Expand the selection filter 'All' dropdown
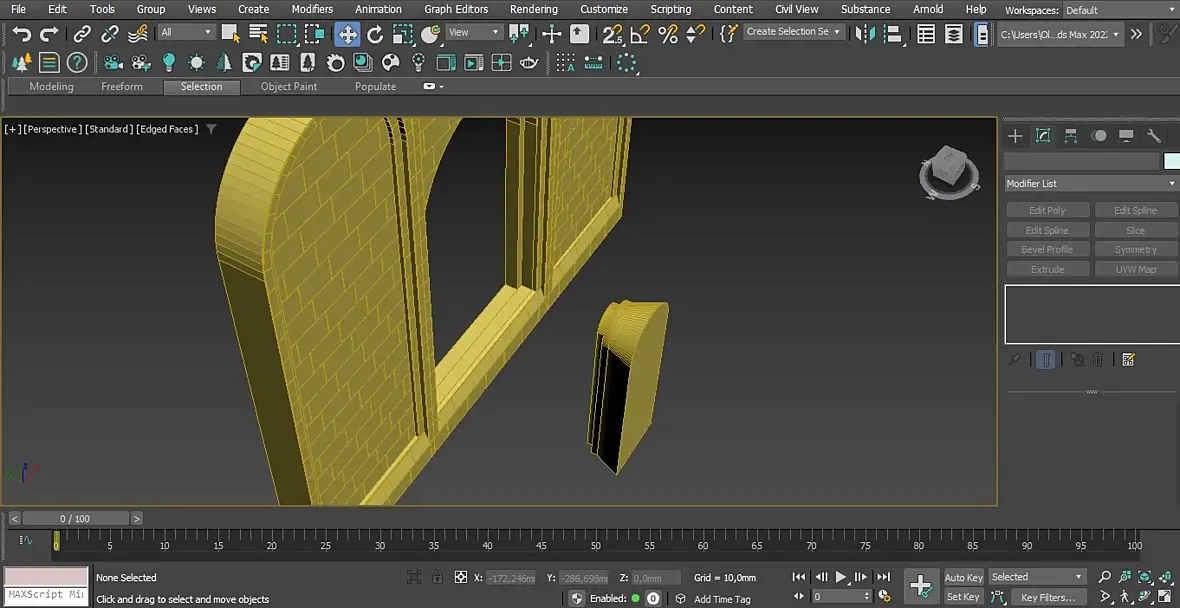This screenshot has width=1180, height=608. point(186,32)
